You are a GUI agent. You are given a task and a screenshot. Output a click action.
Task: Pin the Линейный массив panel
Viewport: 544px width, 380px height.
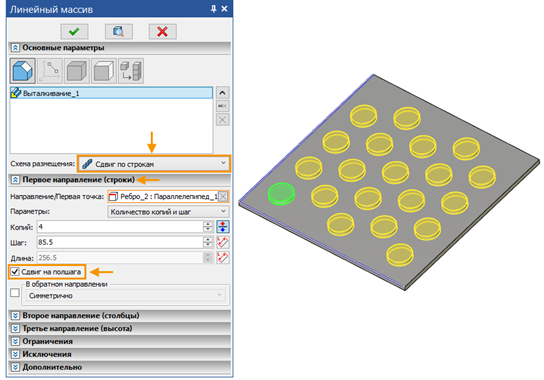(214, 9)
